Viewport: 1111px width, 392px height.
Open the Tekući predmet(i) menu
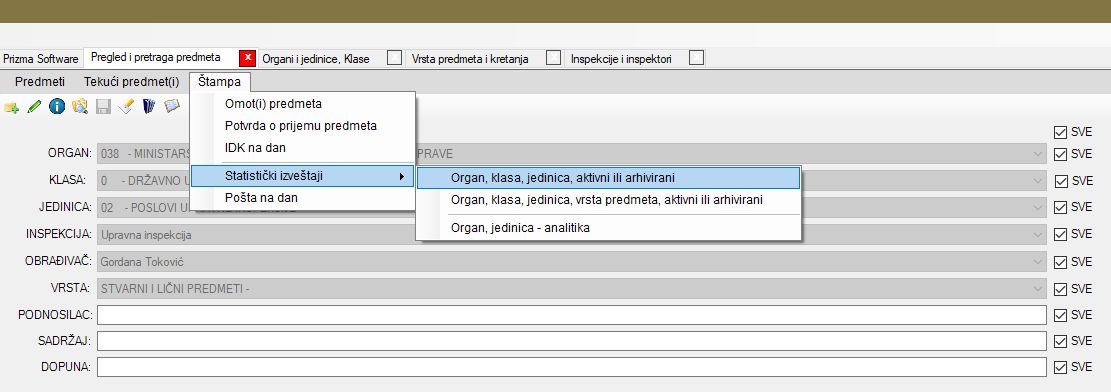(132, 82)
